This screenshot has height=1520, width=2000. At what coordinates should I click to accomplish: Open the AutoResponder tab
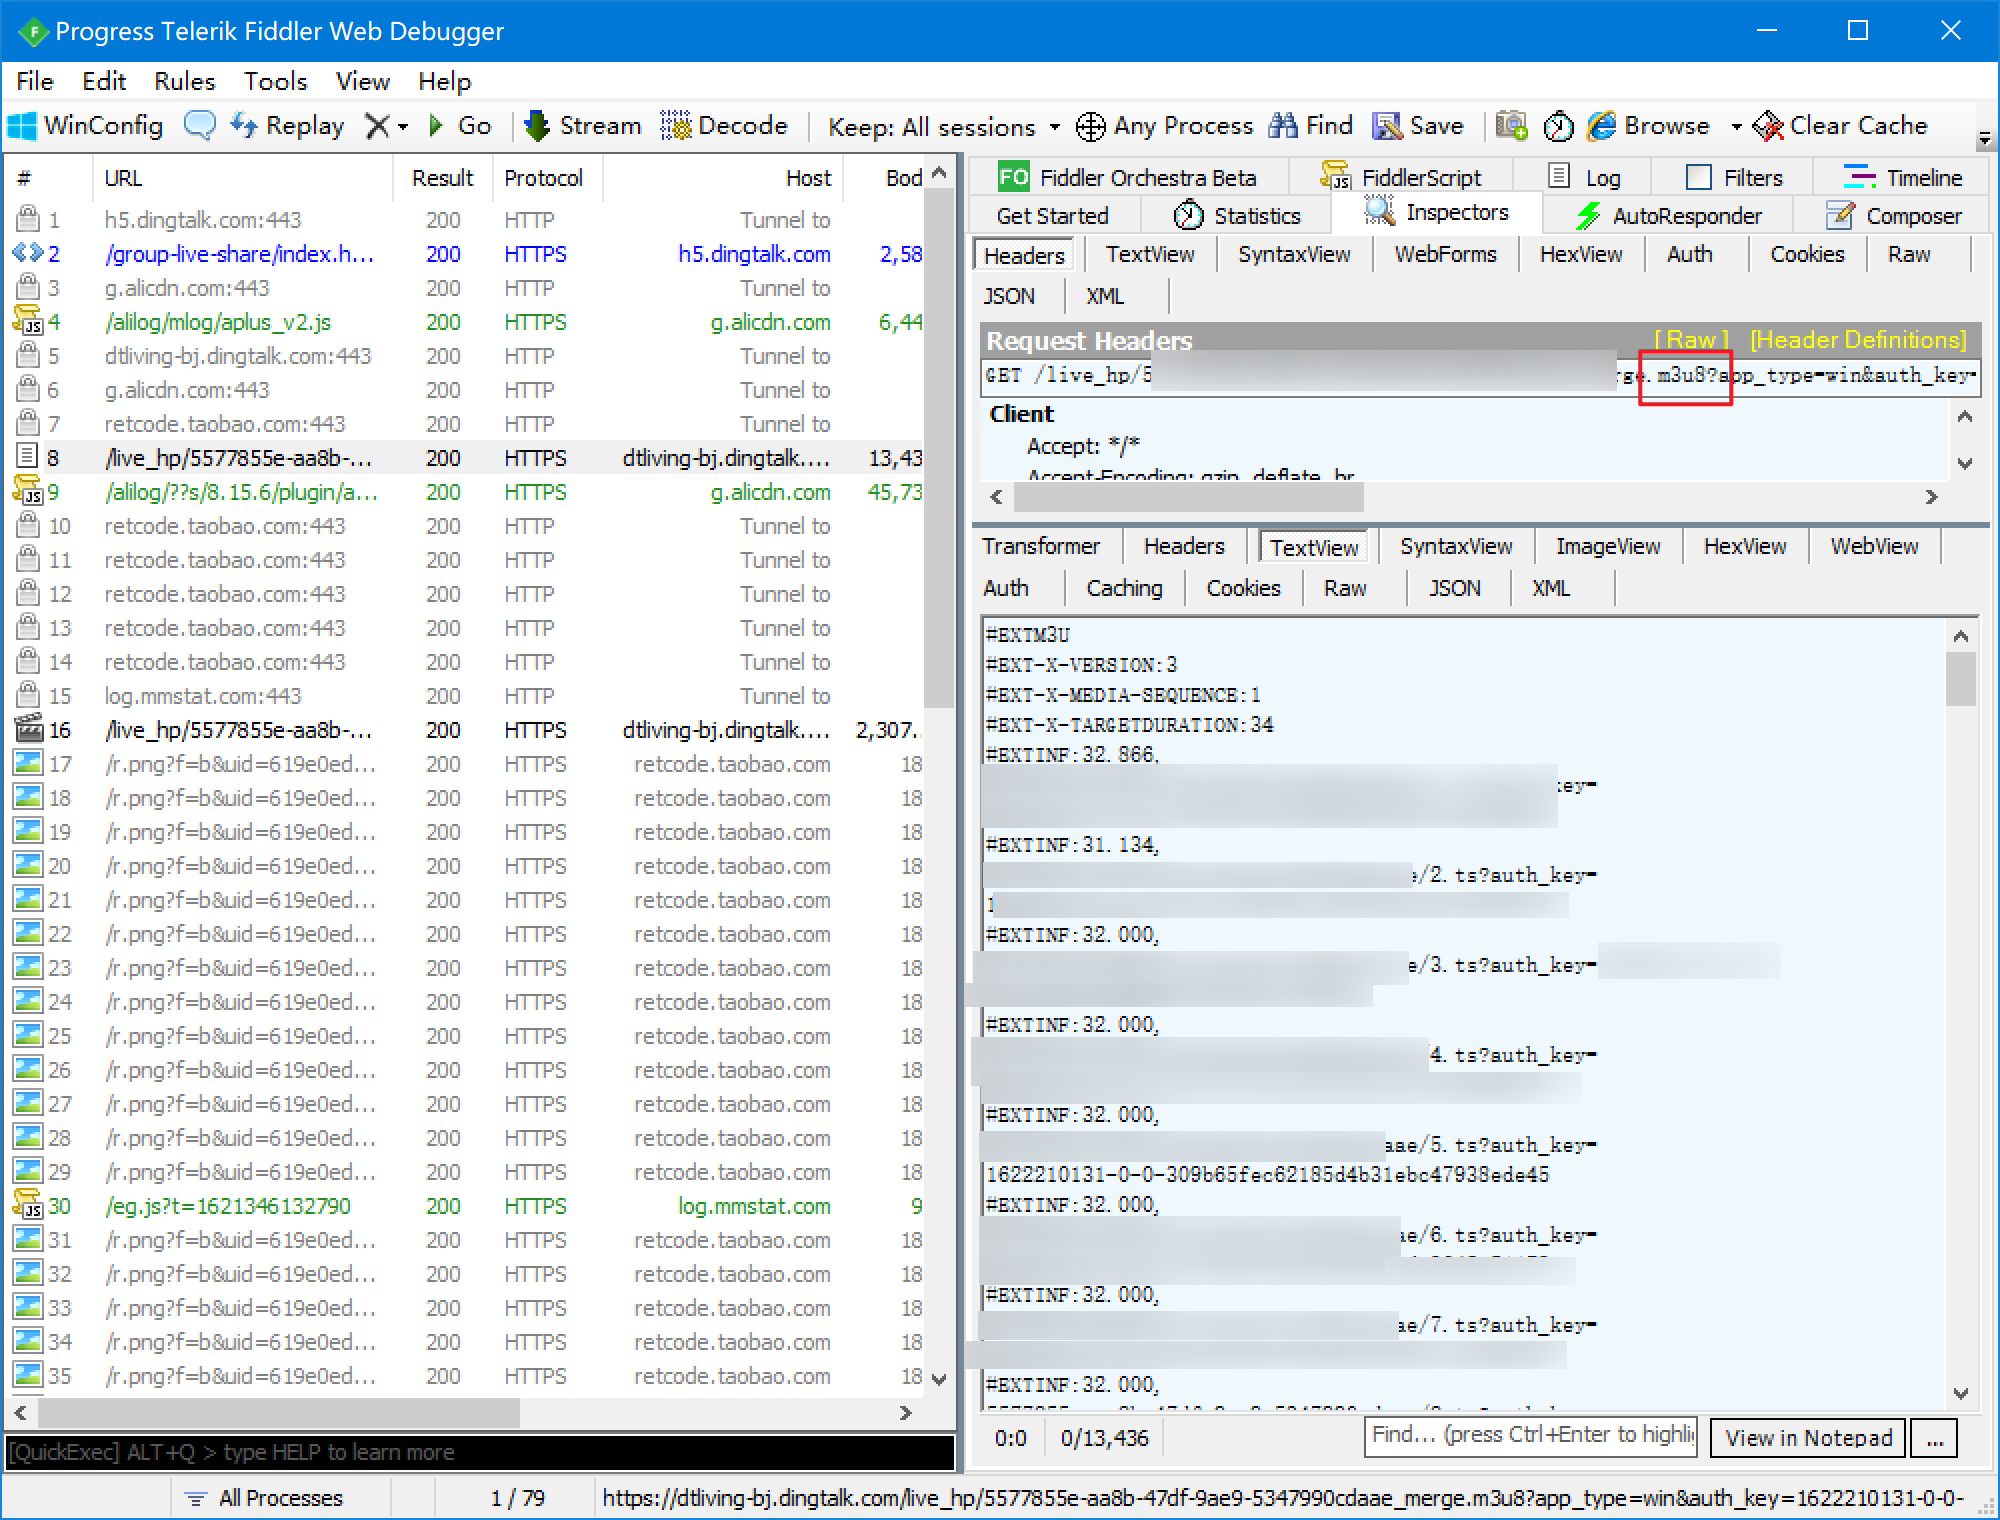pyautogui.click(x=1668, y=215)
